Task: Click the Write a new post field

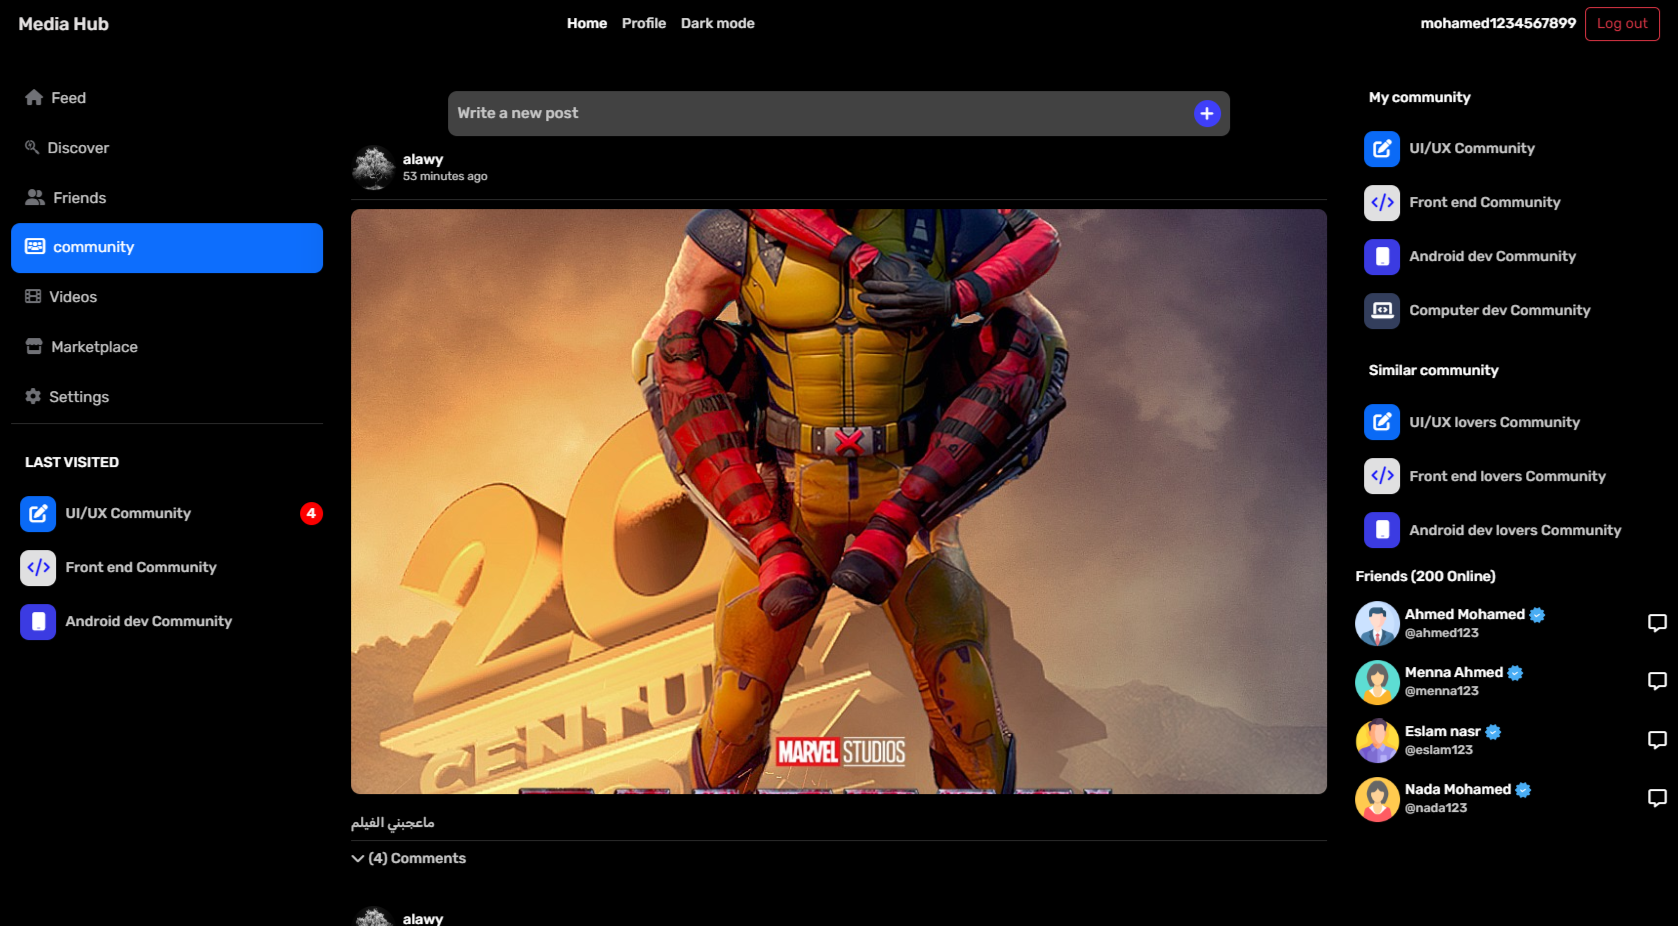Action: click(x=820, y=114)
